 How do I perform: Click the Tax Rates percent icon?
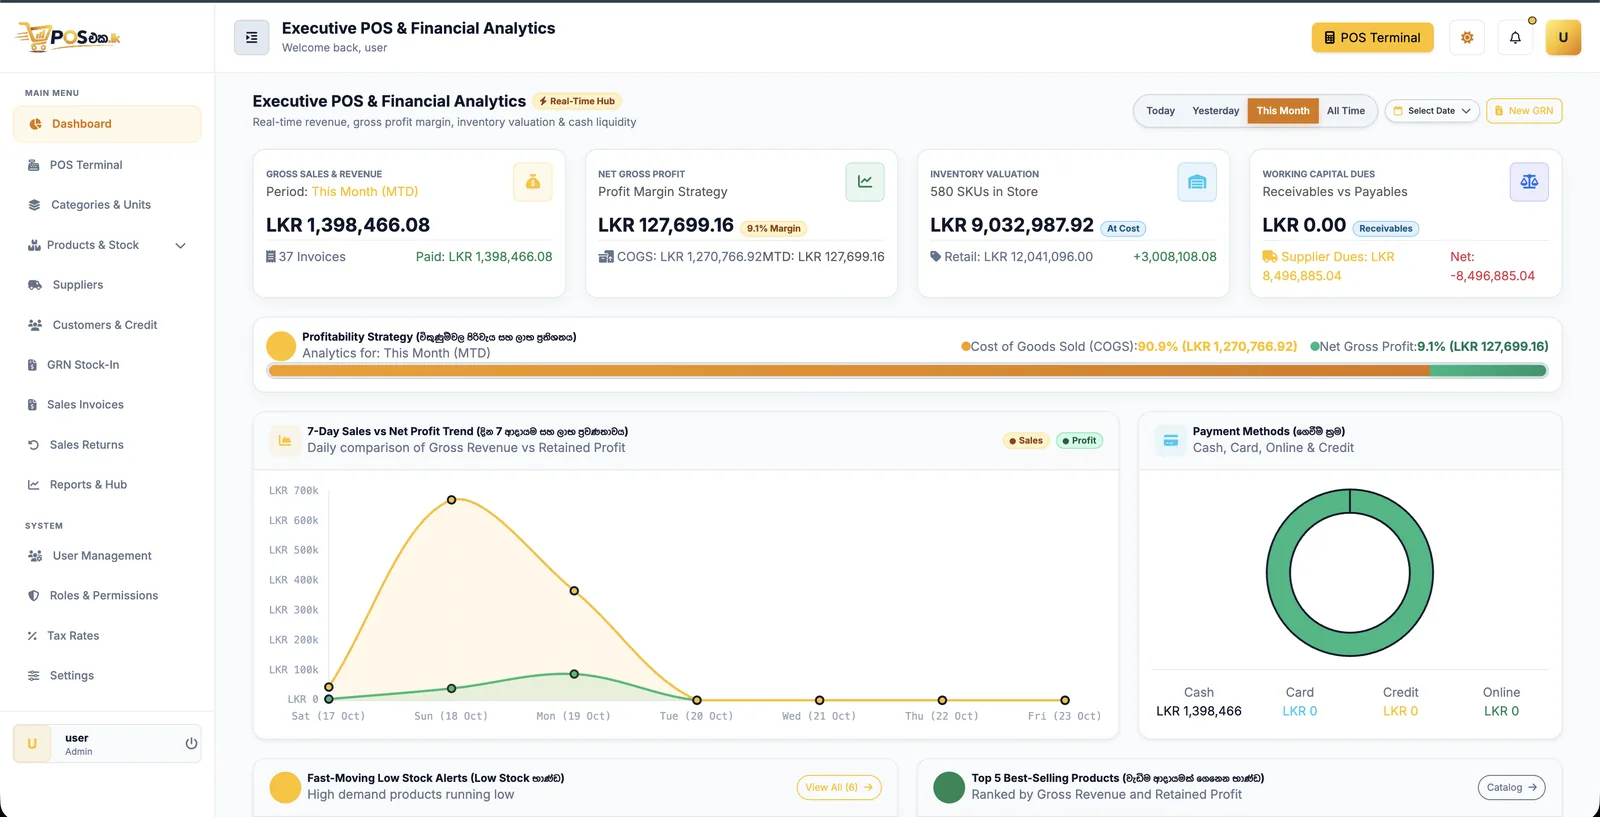pos(32,636)
